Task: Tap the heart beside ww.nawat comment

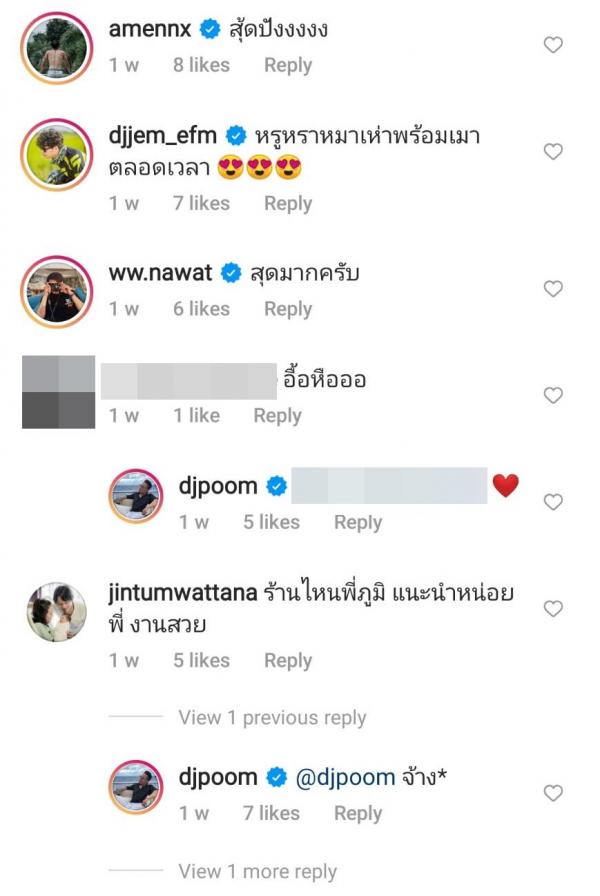Action: coord(553,289)
